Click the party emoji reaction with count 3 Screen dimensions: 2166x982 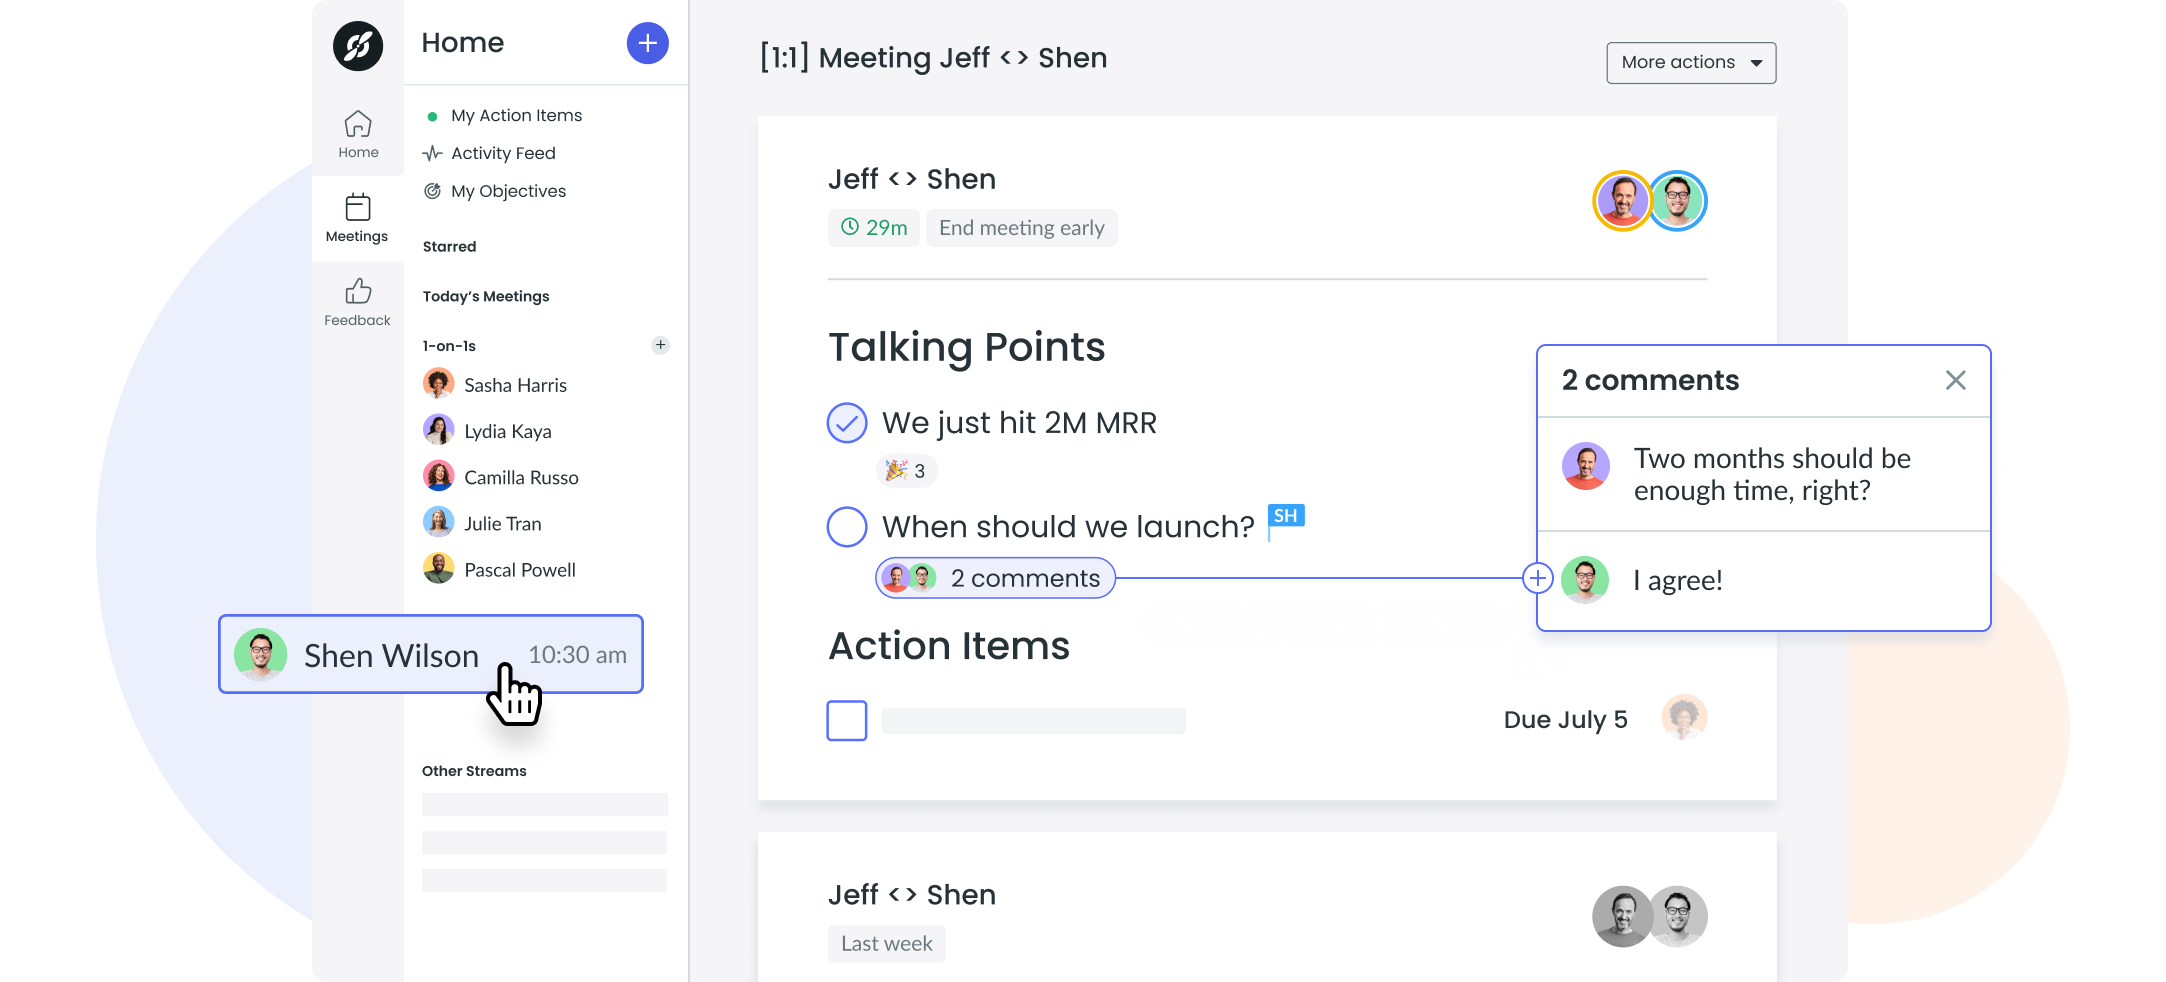pyautogui.click(x=906, y=471)
